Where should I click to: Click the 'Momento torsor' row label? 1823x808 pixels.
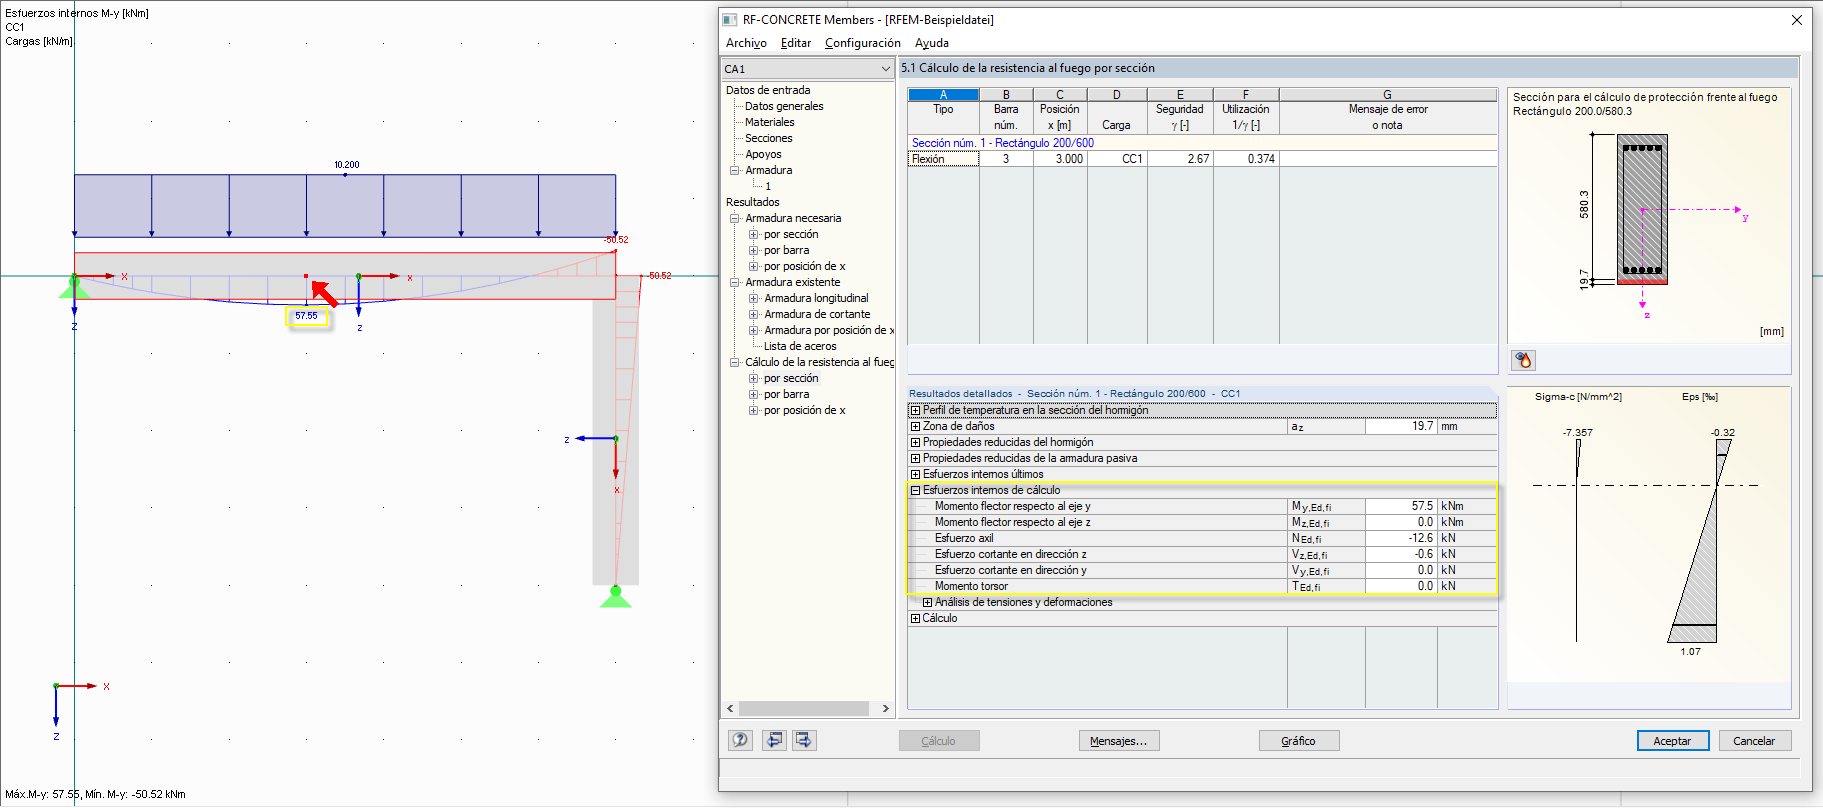click(x=971, y=586)
